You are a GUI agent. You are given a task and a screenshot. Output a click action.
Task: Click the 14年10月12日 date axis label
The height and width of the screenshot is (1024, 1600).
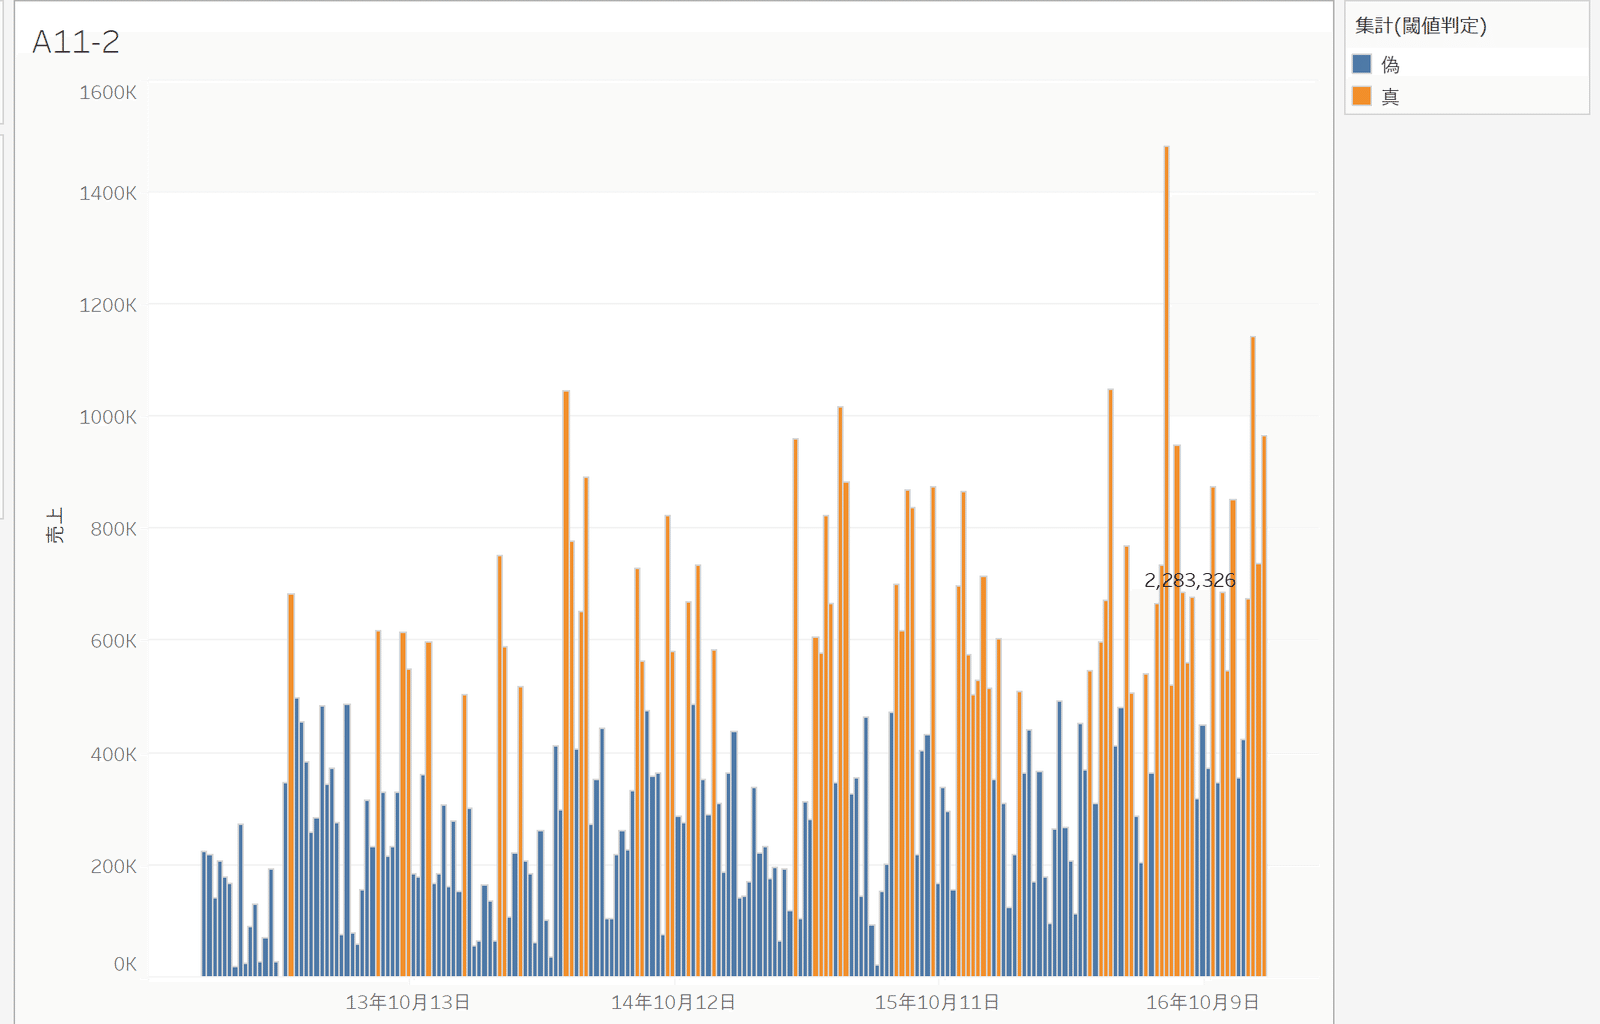[673, 1002]
